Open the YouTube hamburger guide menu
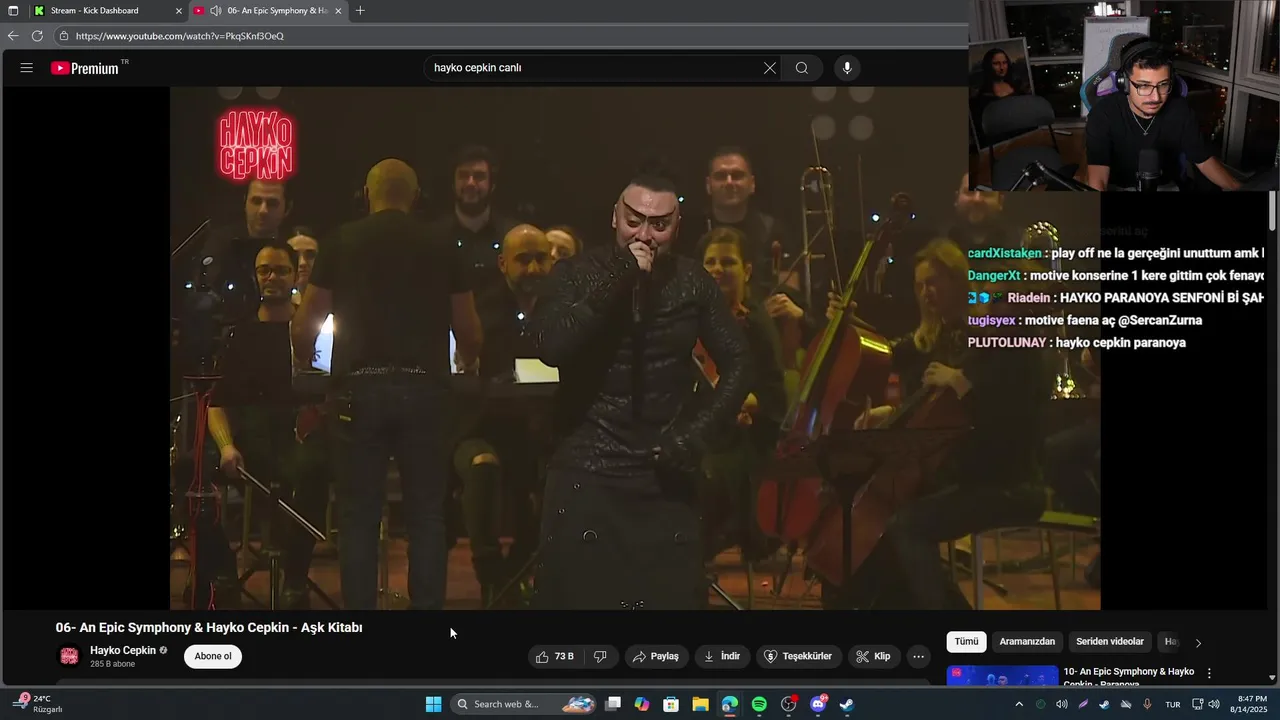Viewport: 1280px width, 720px height. pyautogui.click(x=27, y=68)
